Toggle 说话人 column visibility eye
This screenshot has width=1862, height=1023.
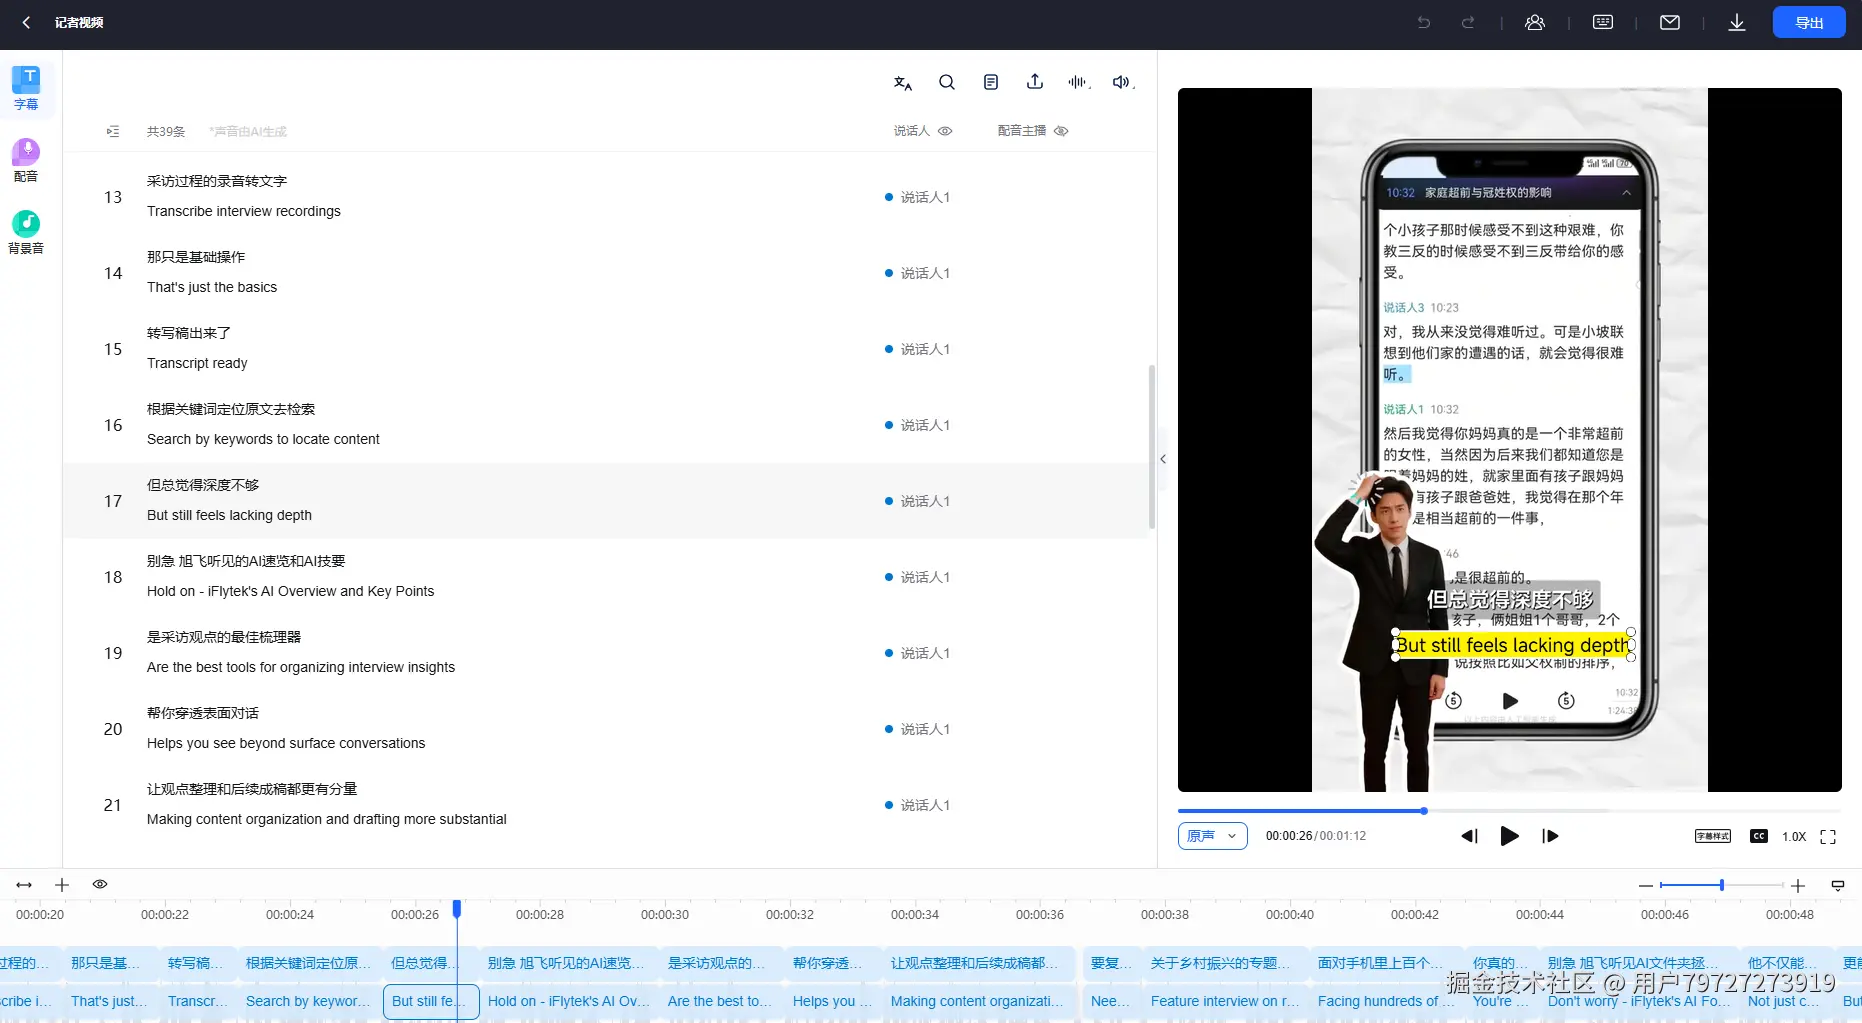pos(945,131)
